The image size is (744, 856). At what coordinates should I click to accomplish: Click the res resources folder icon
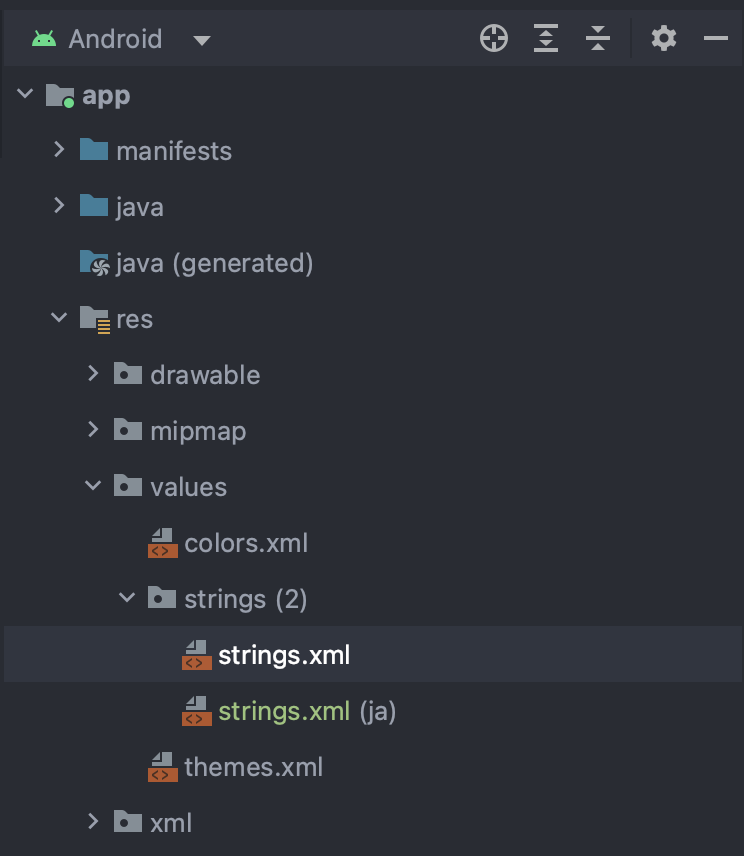tap(95, 319)
